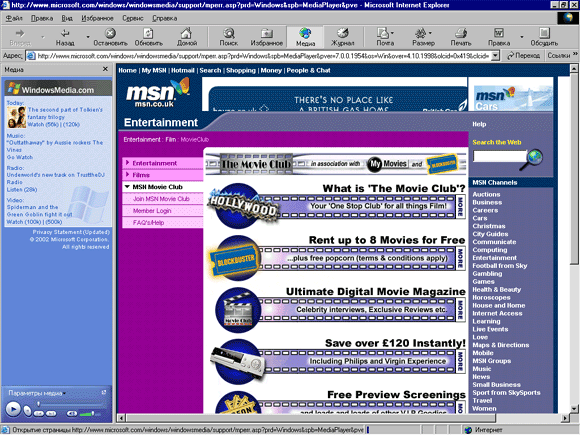The width and height of the screenshot is (580, 435).
Task: Click the Stop button in media bar
Action: tap(27, 411)
